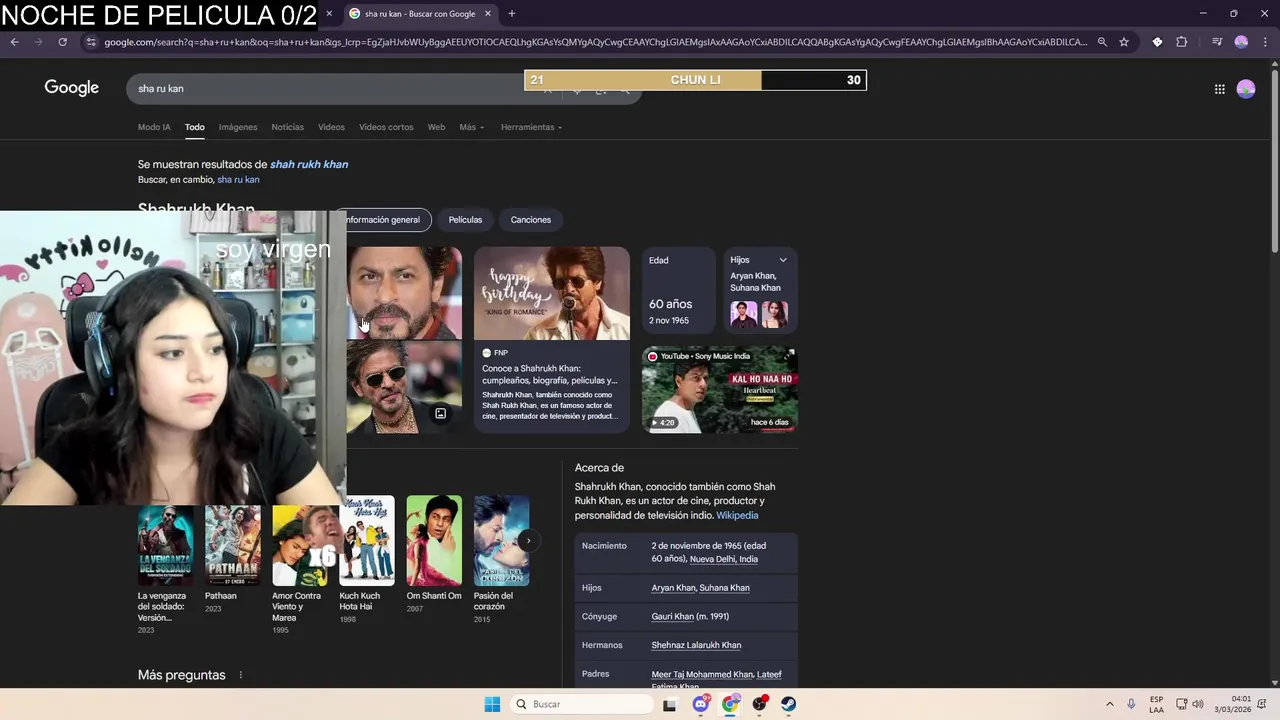Open Steam from the taskbar
This screenshot has width=1280, height=720.
pos(789,704)
